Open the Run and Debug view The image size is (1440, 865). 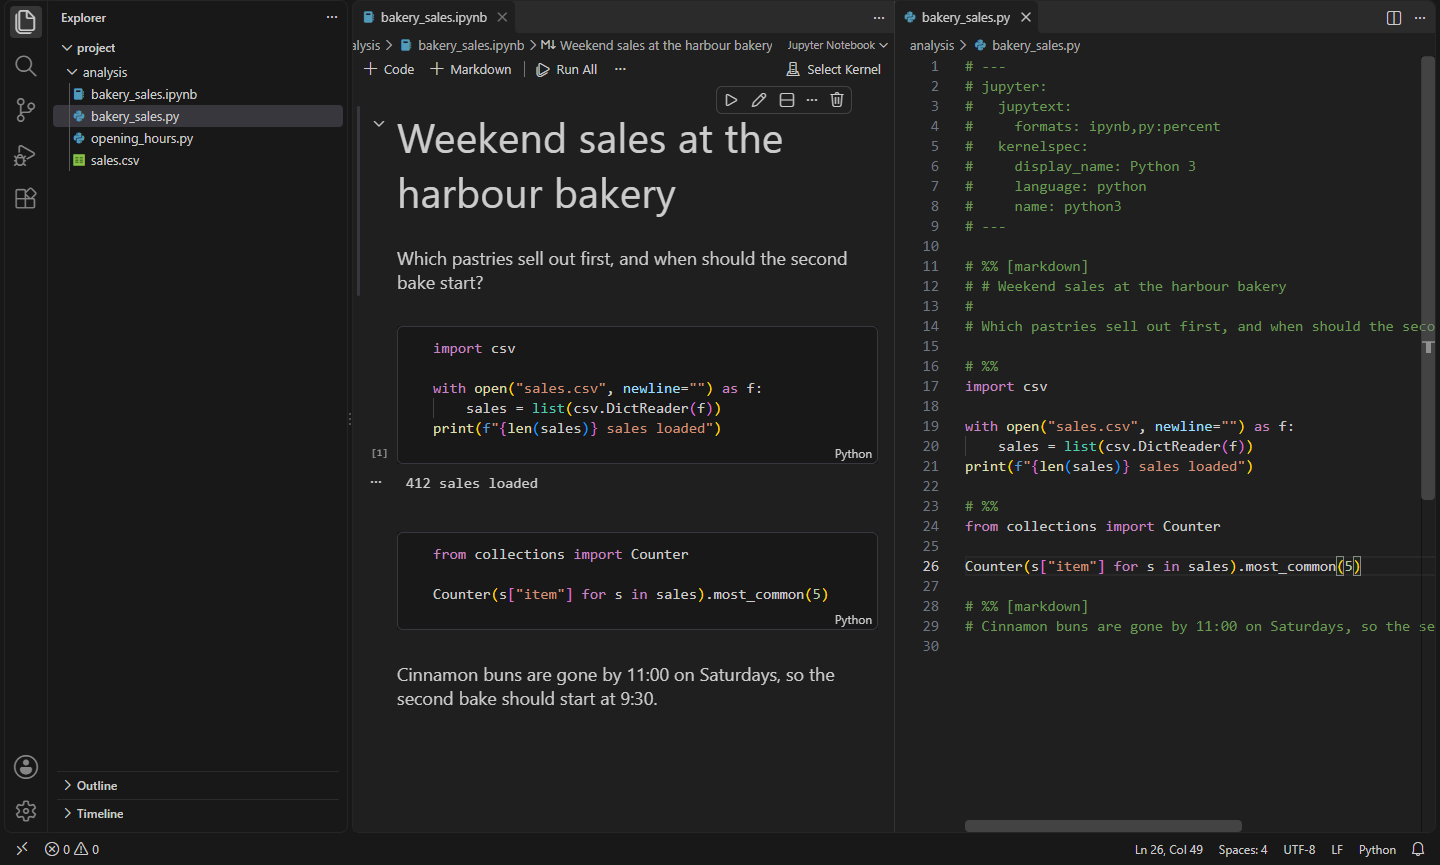[26, 155]
